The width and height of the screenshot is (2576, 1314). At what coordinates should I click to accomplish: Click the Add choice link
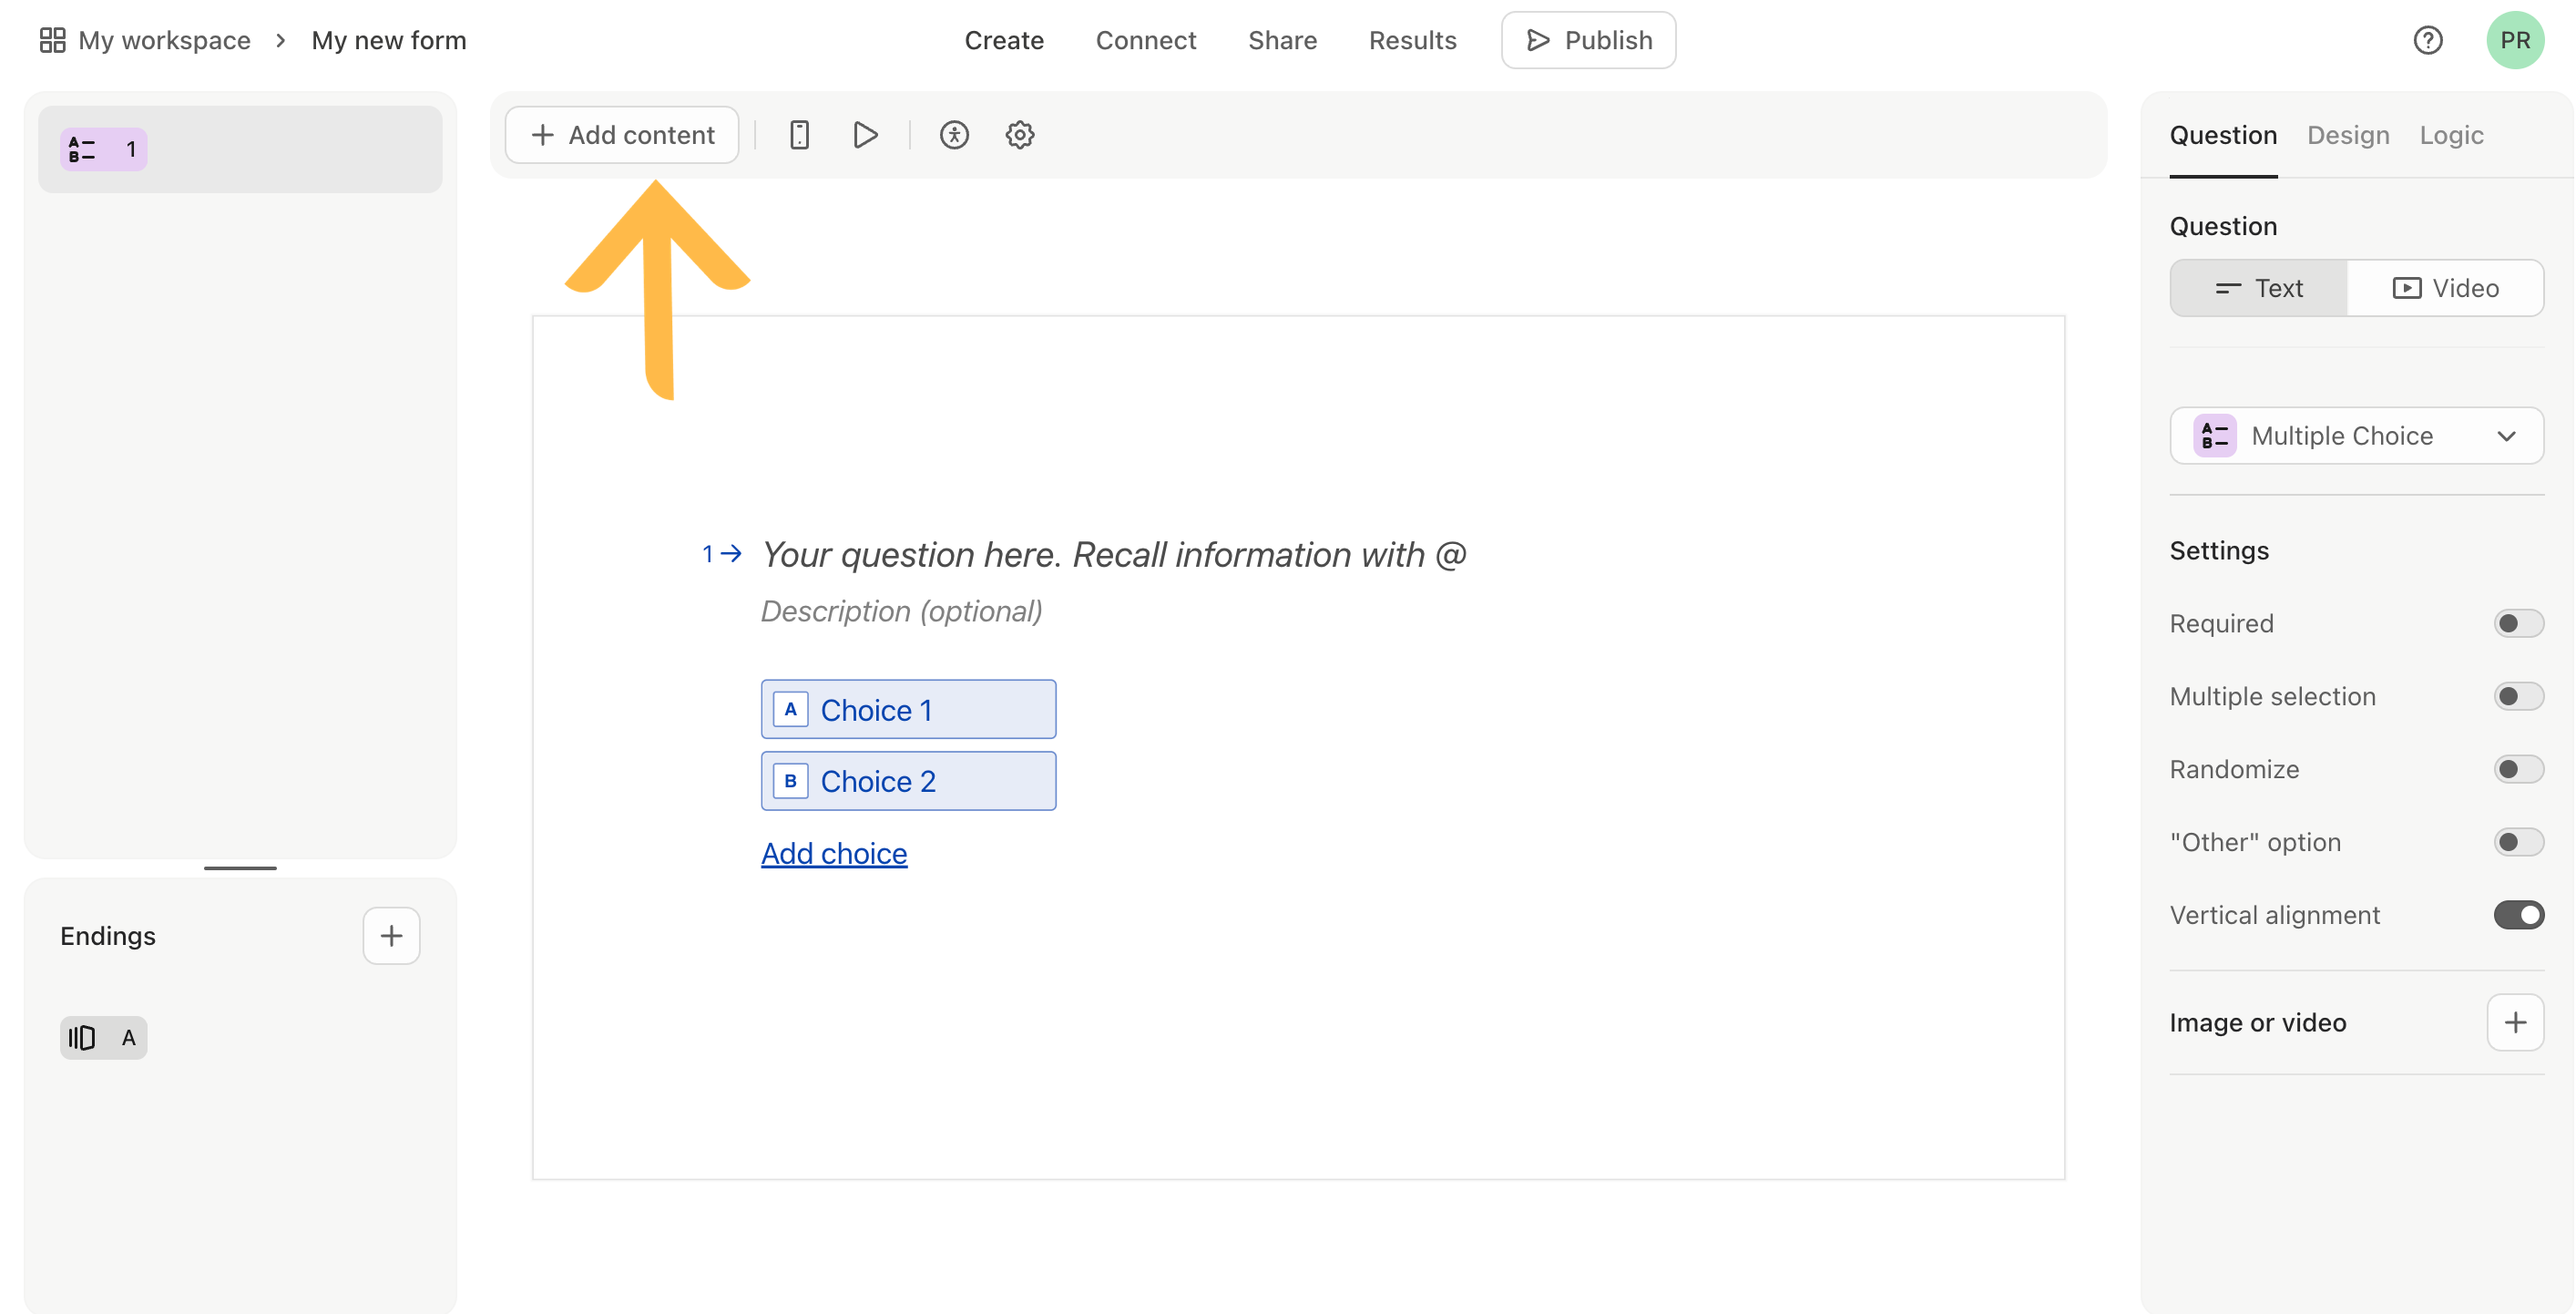pos(833,853)
